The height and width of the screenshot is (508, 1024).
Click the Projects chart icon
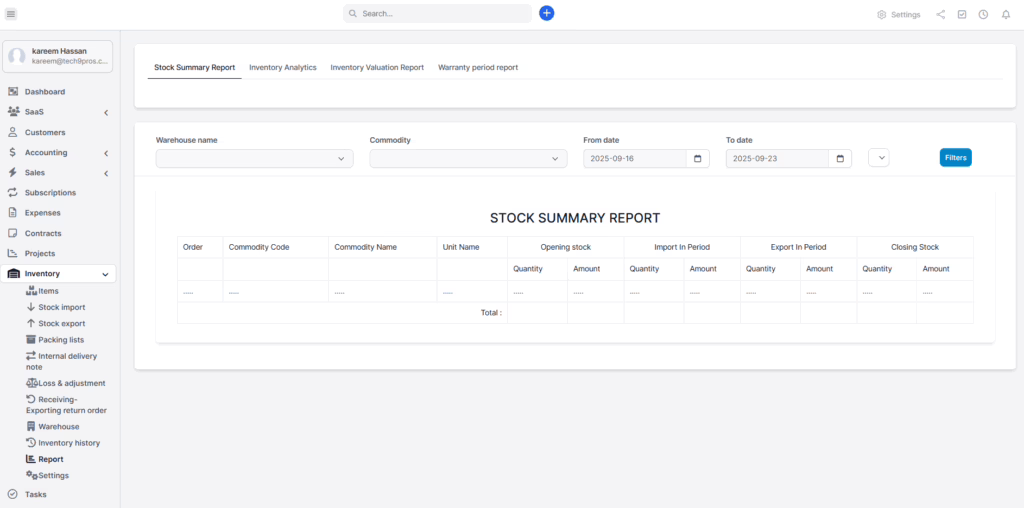[12, 253]
